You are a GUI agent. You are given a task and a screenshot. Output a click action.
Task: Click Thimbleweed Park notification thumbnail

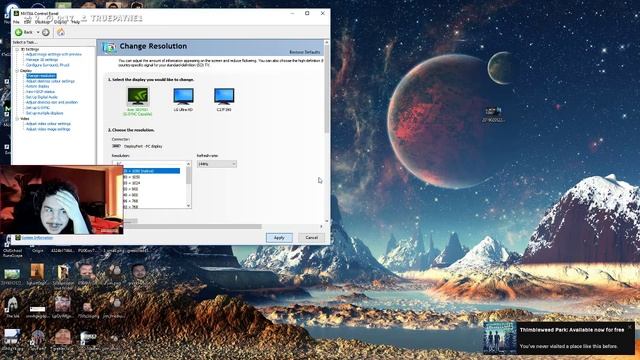click(x=500, y=338)
